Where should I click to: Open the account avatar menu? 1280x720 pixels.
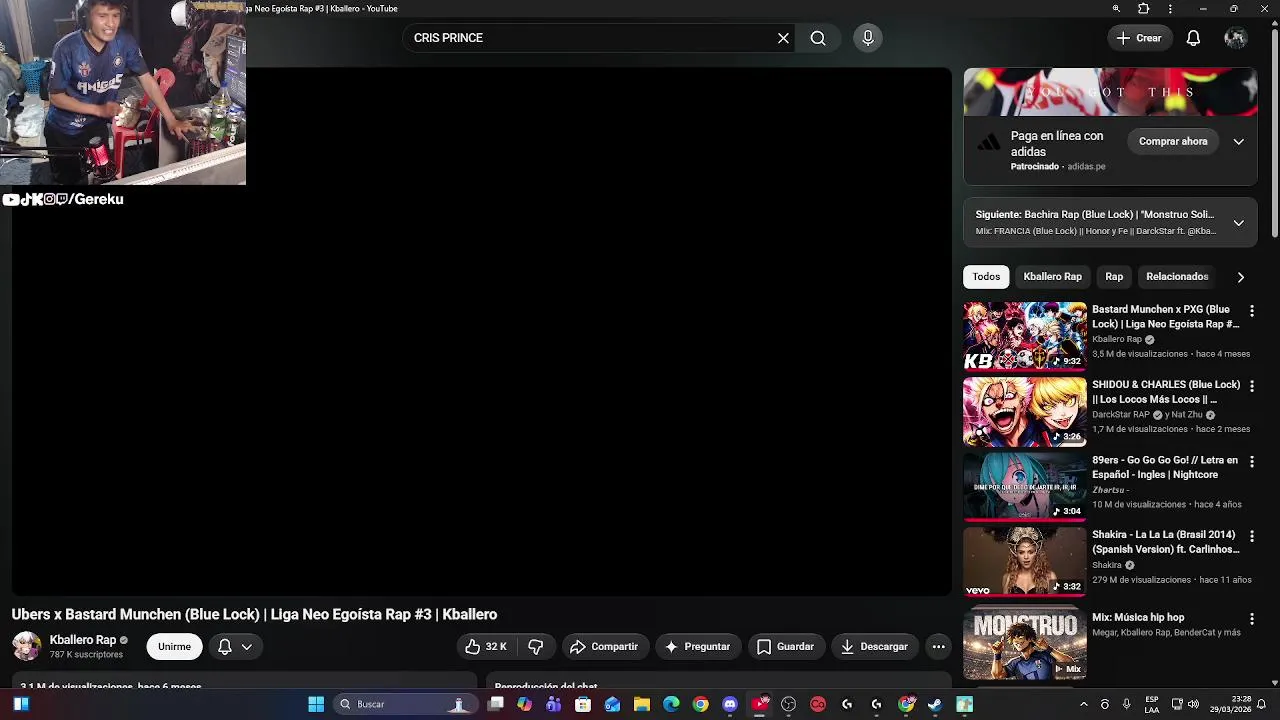pos(1236,38)
